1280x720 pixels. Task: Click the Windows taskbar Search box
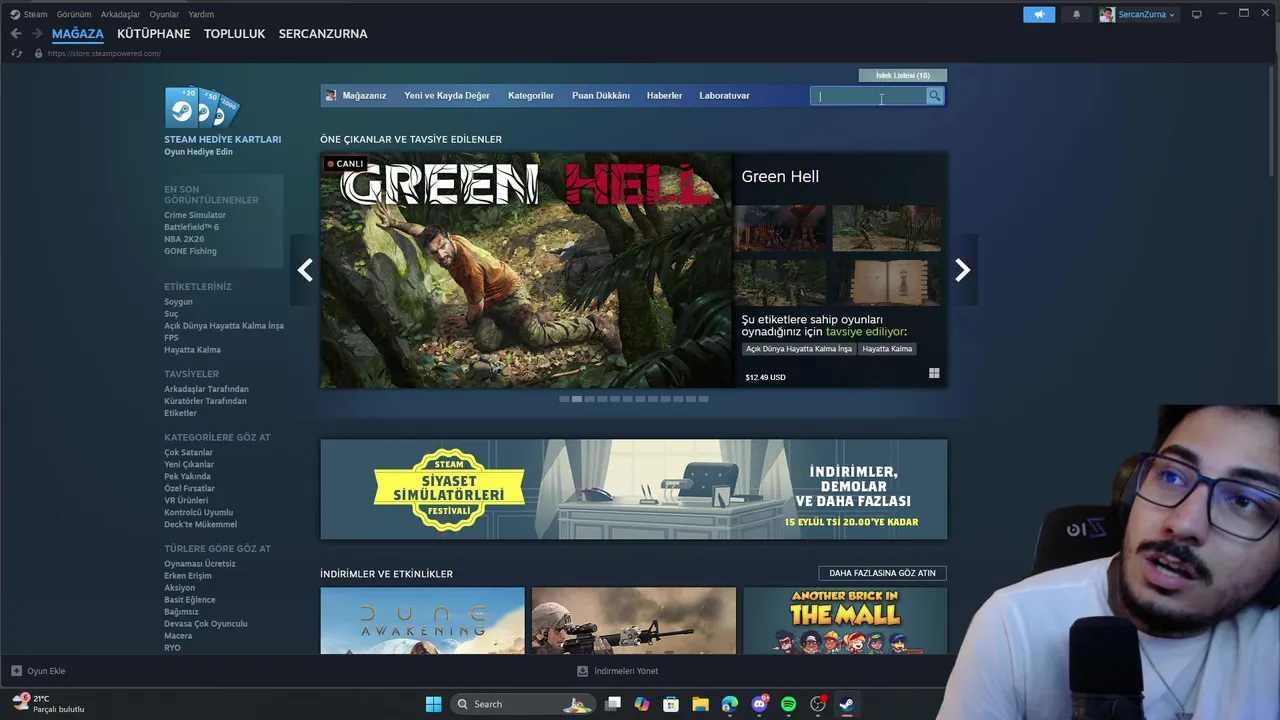[524, 704]
